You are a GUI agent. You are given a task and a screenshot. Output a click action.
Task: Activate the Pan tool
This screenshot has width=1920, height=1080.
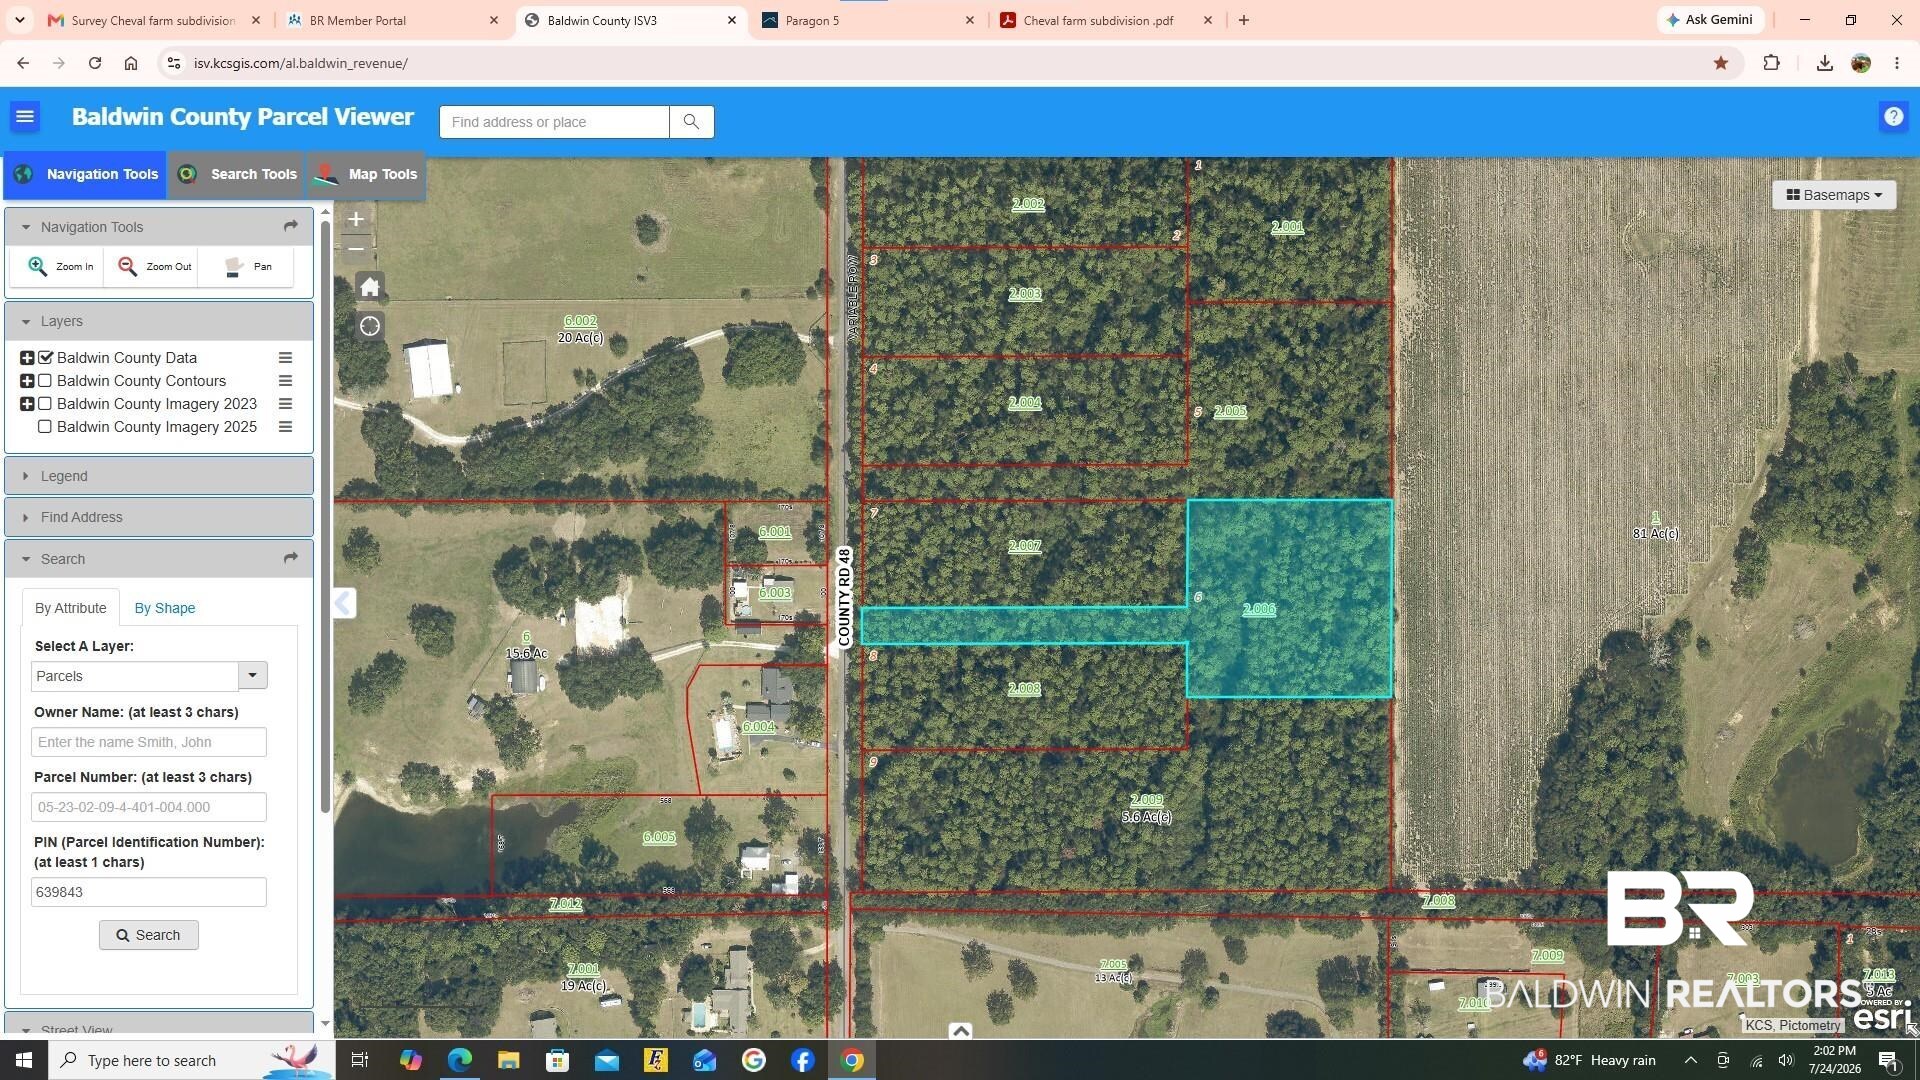247,267
